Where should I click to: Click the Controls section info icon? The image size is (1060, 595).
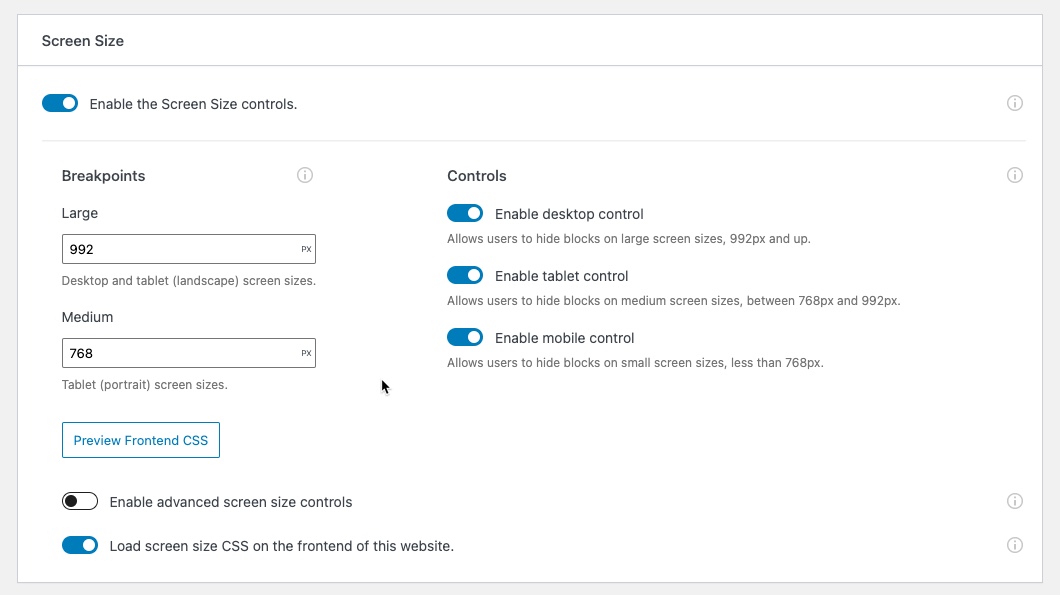1014,176
